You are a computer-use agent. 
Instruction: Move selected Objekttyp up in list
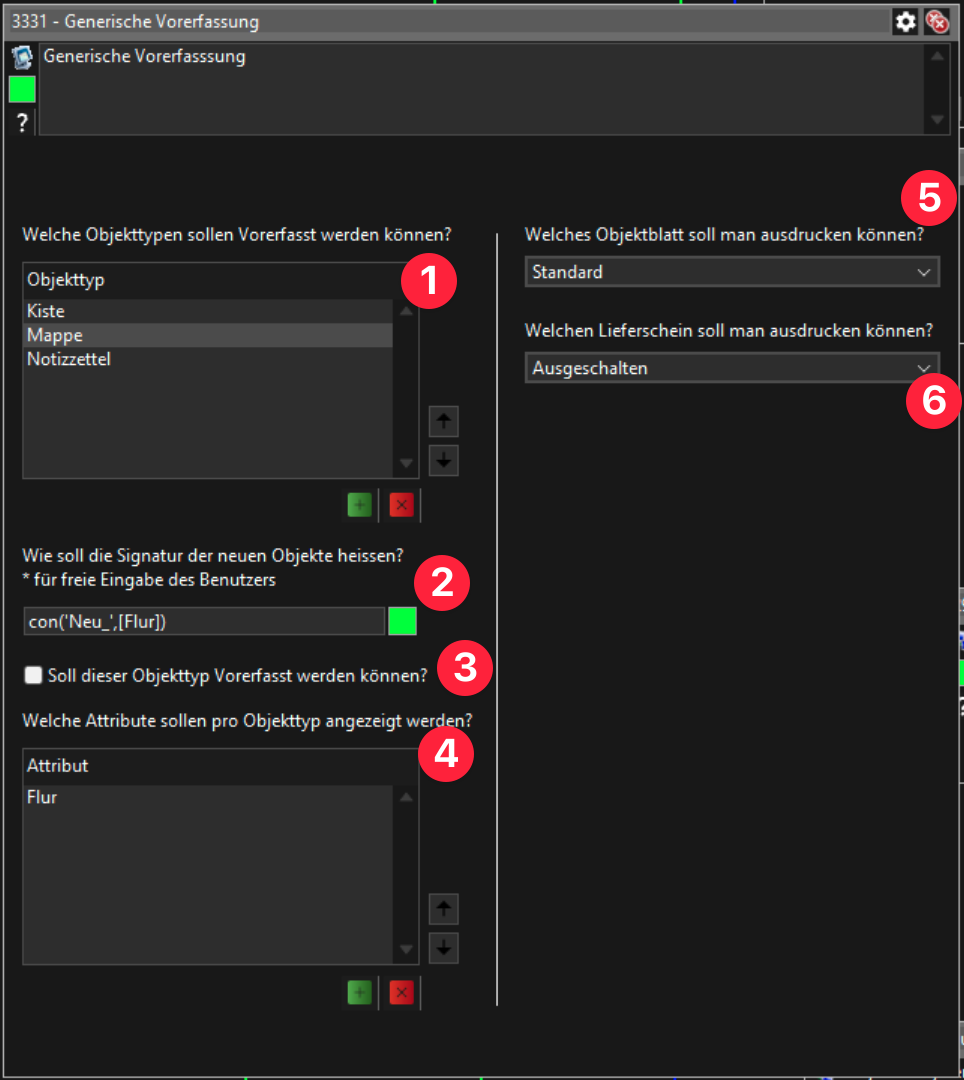click(443, 422)
